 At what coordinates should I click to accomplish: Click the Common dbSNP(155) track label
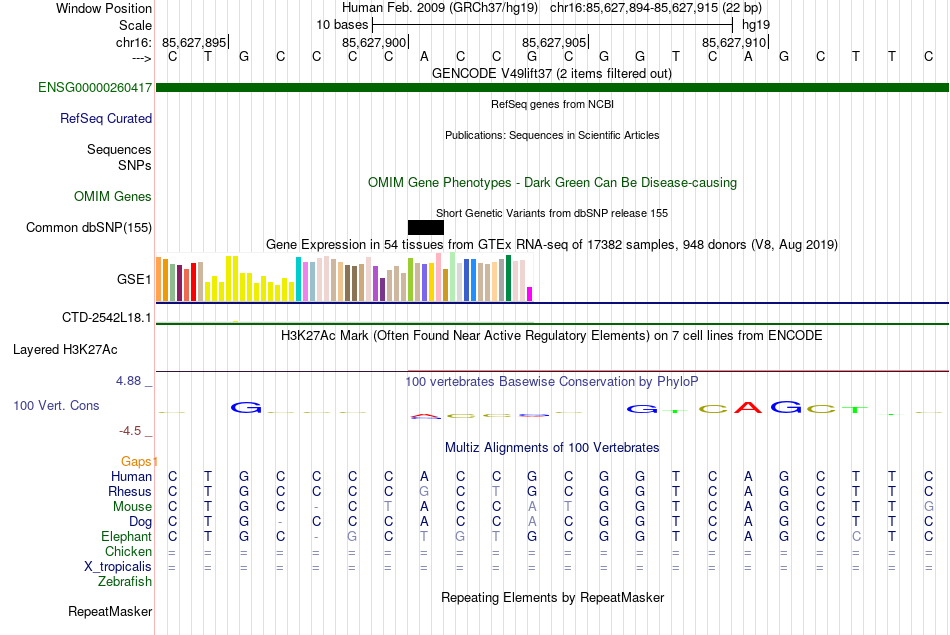coord(89,227)
